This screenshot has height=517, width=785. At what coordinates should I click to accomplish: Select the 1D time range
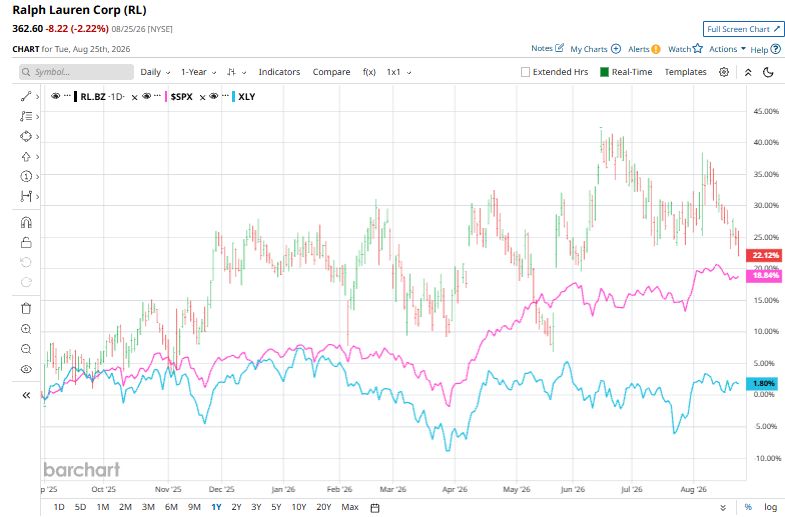(59, 507)
